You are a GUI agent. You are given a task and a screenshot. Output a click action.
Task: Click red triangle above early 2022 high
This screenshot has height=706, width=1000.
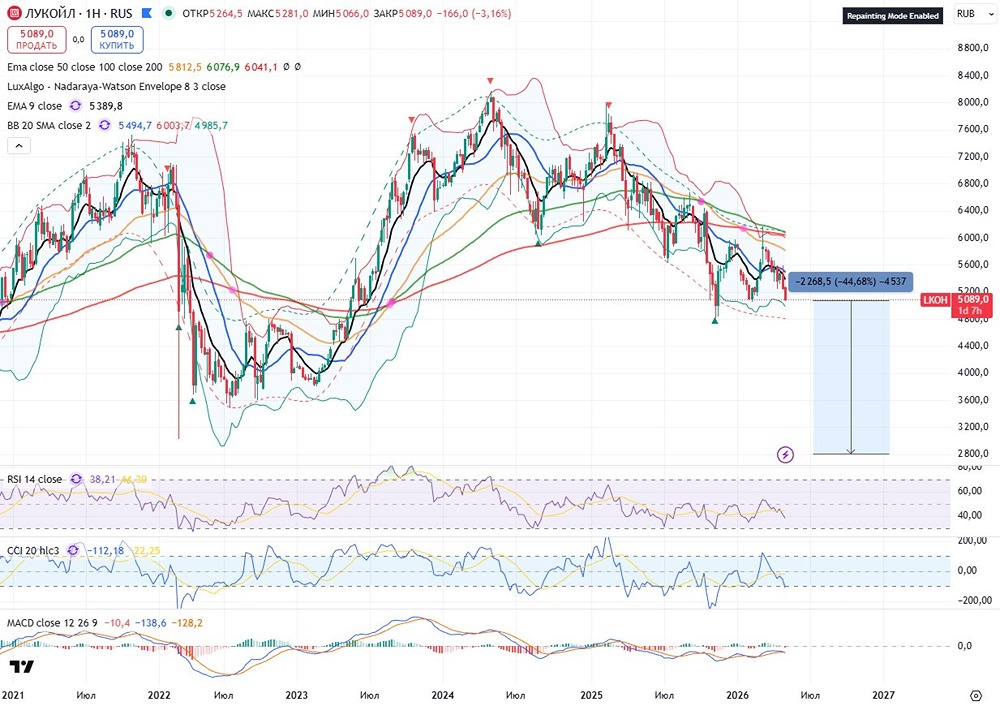167,168
